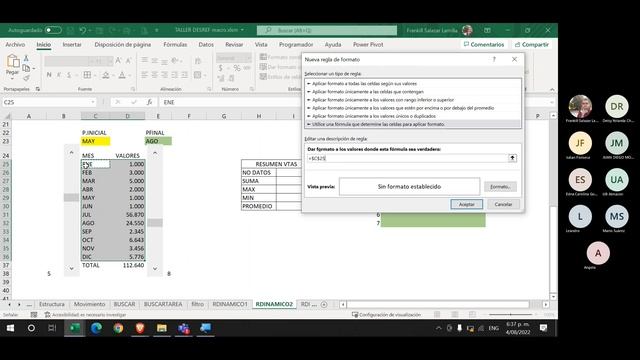
Task: Click the Buscar search box in title bar
Action: tap(327, 30)
